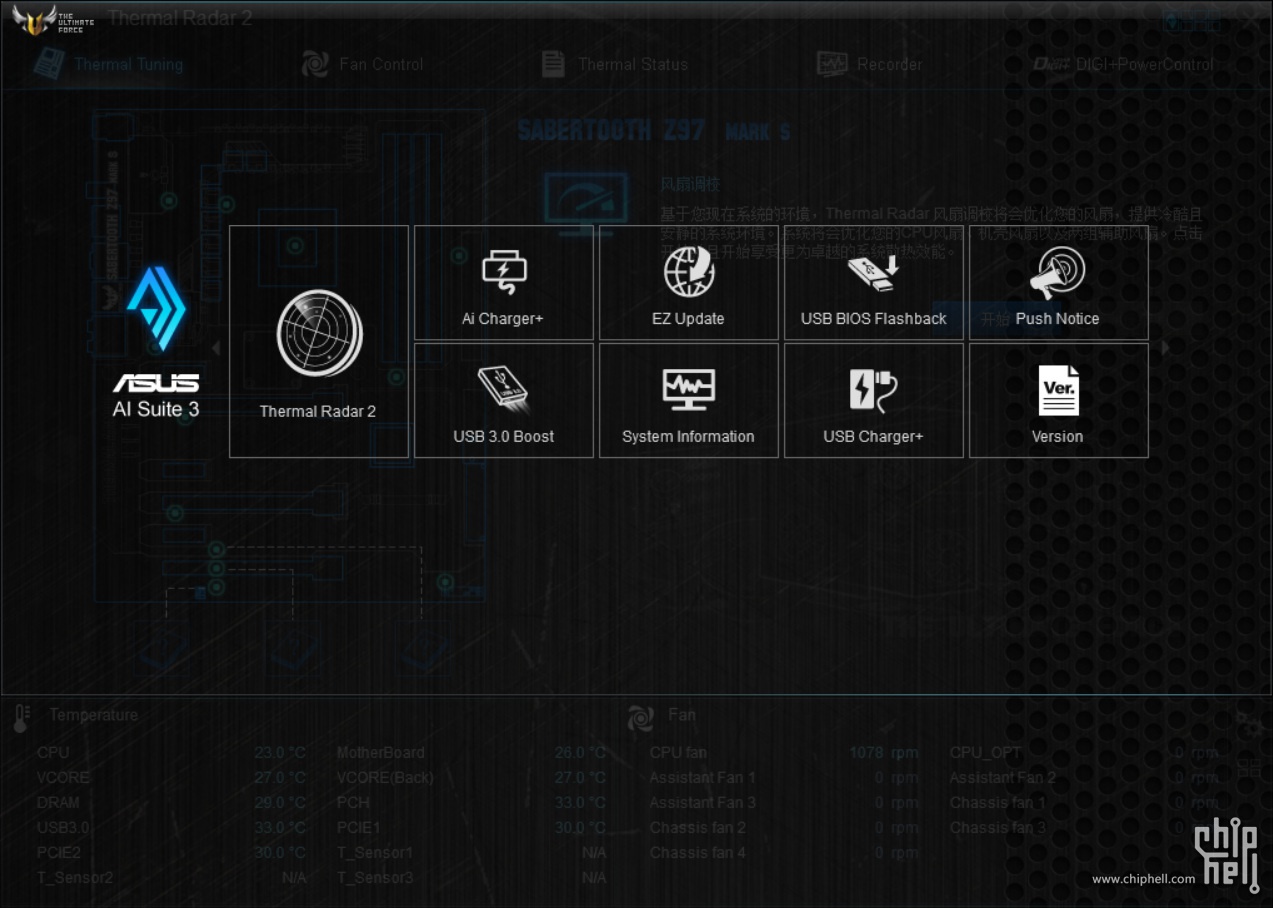Switch to the Fan Control tab

(363, 64)
